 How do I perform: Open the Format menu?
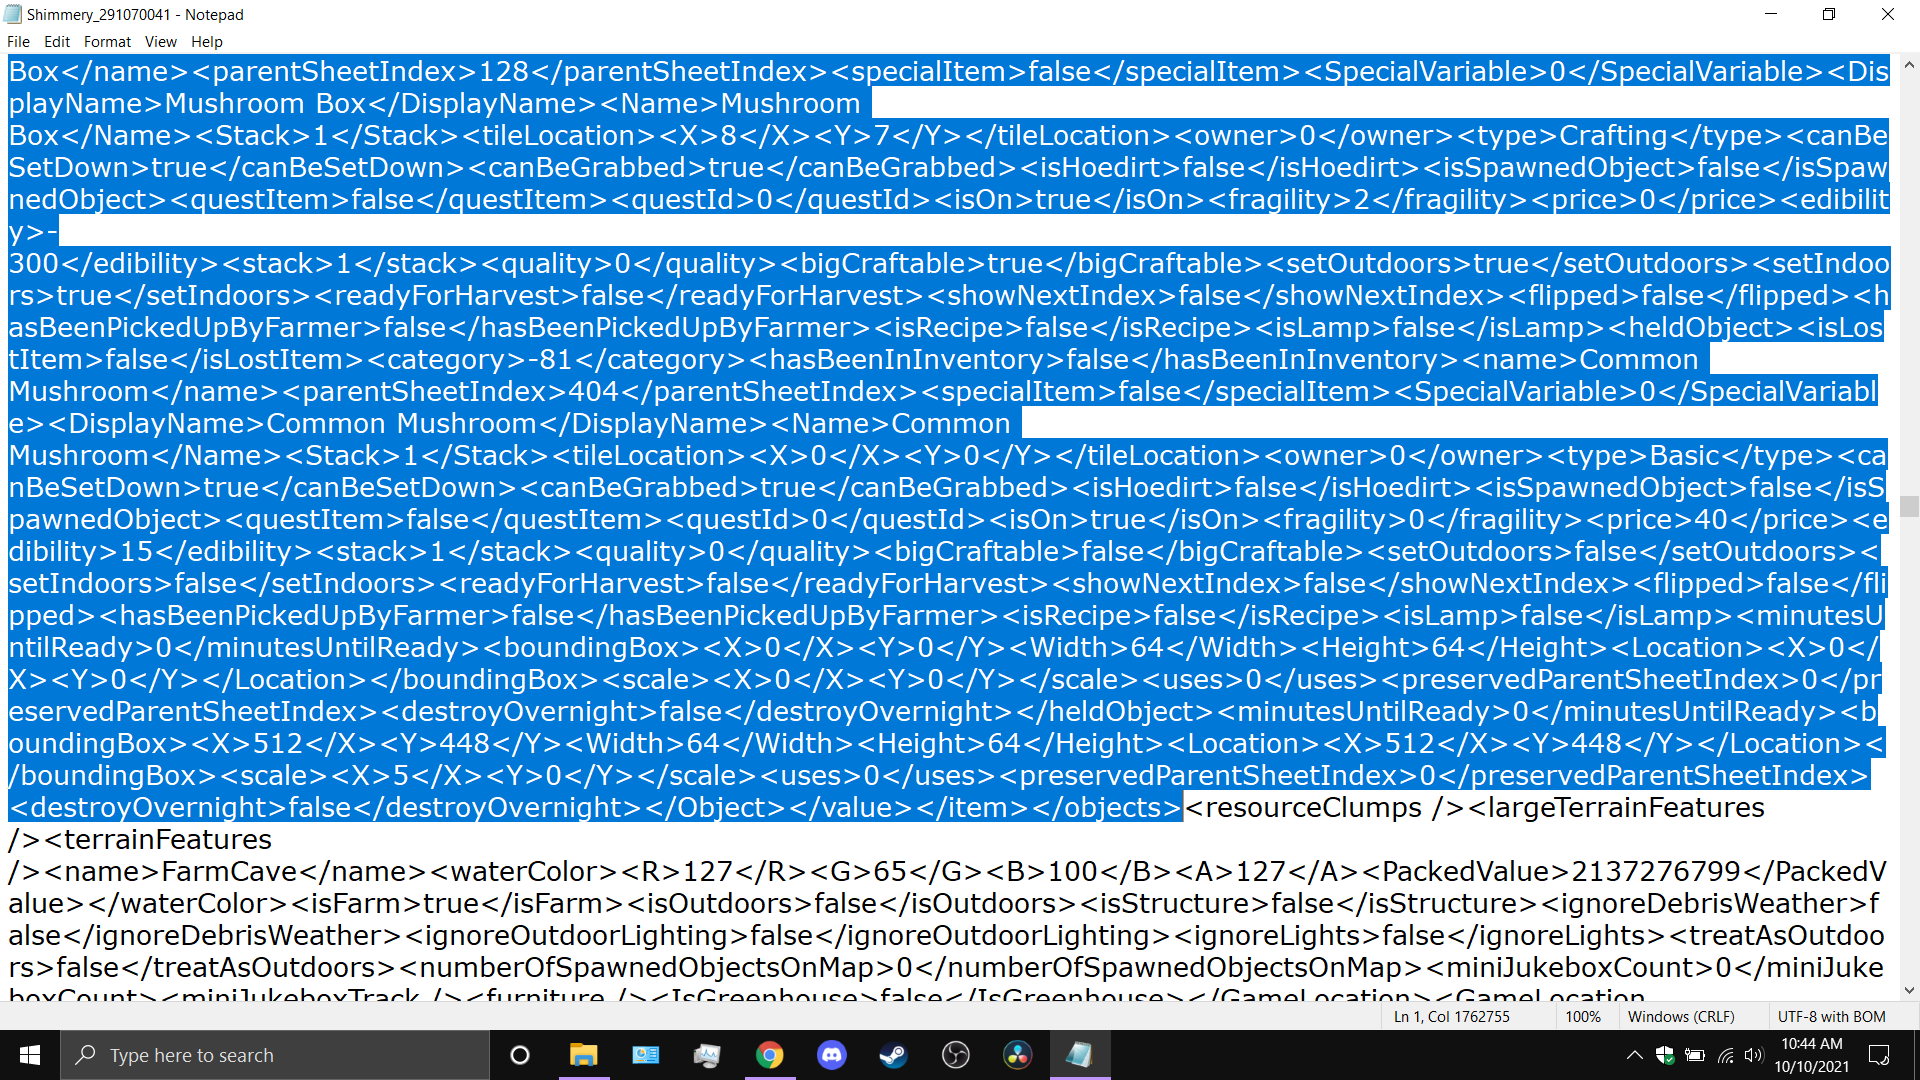click(x=107, y=42)
